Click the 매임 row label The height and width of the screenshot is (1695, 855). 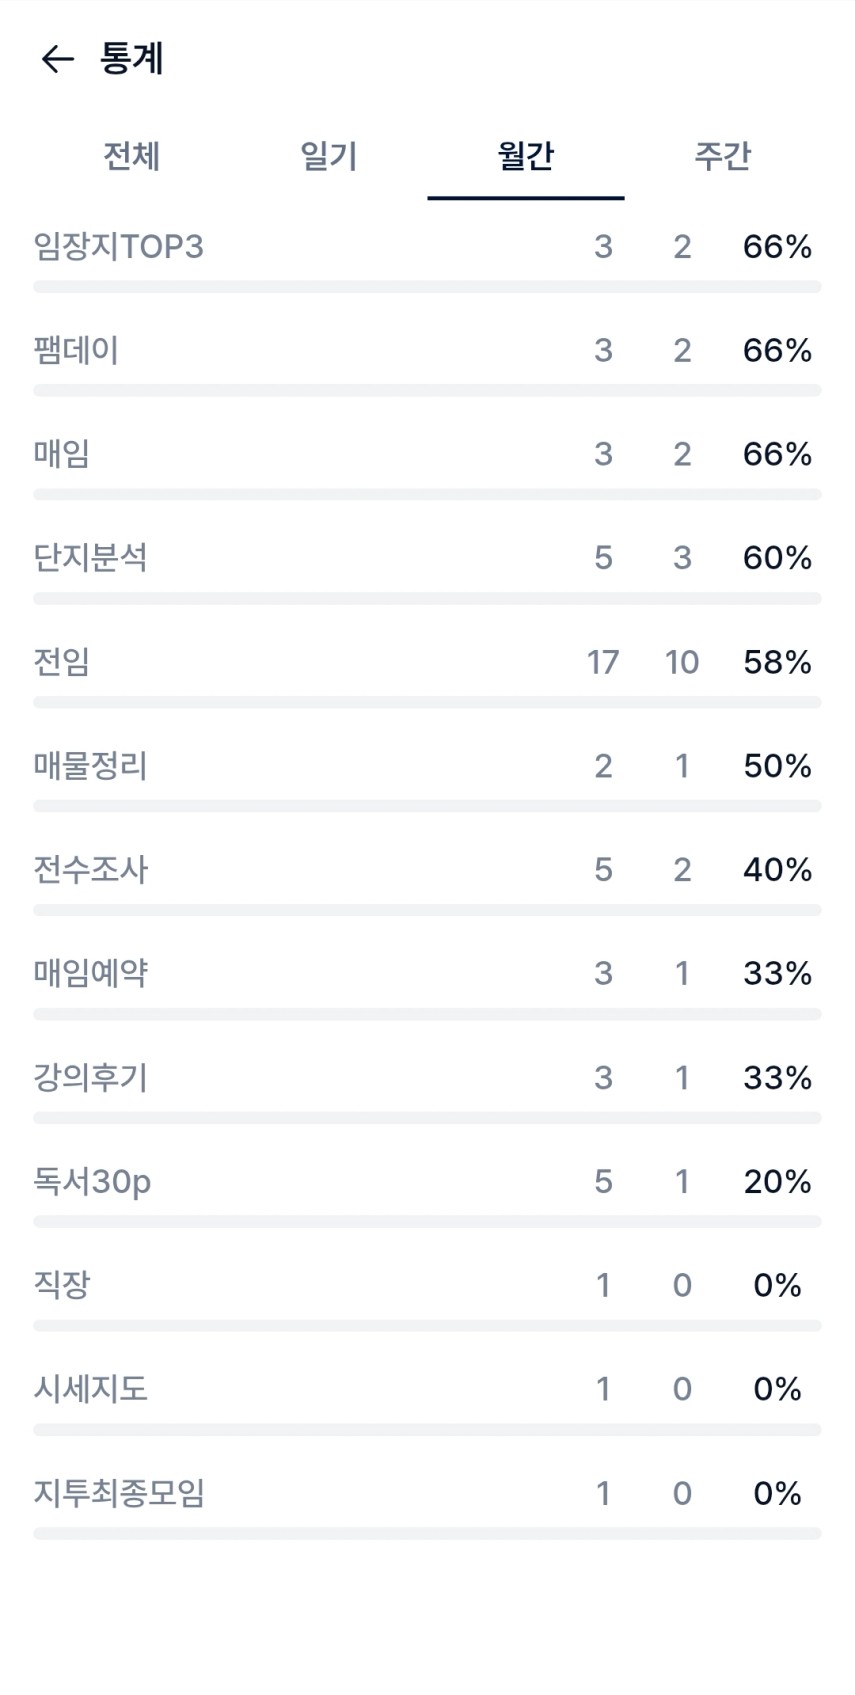(62, 454)
